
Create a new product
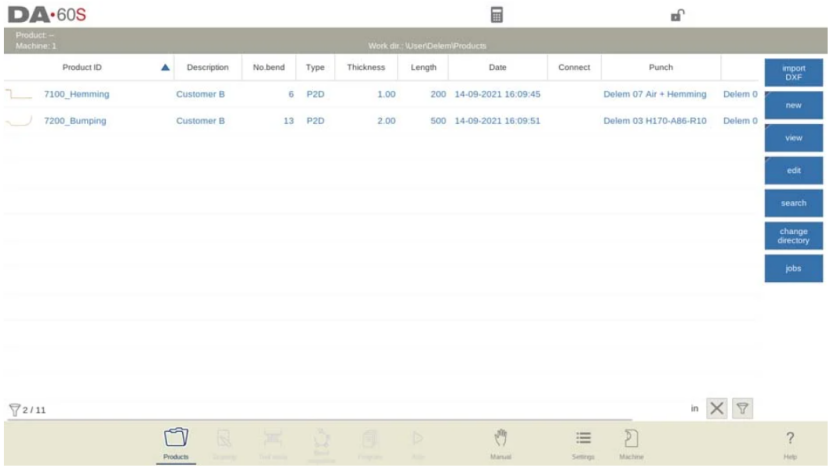pos(793,105)
